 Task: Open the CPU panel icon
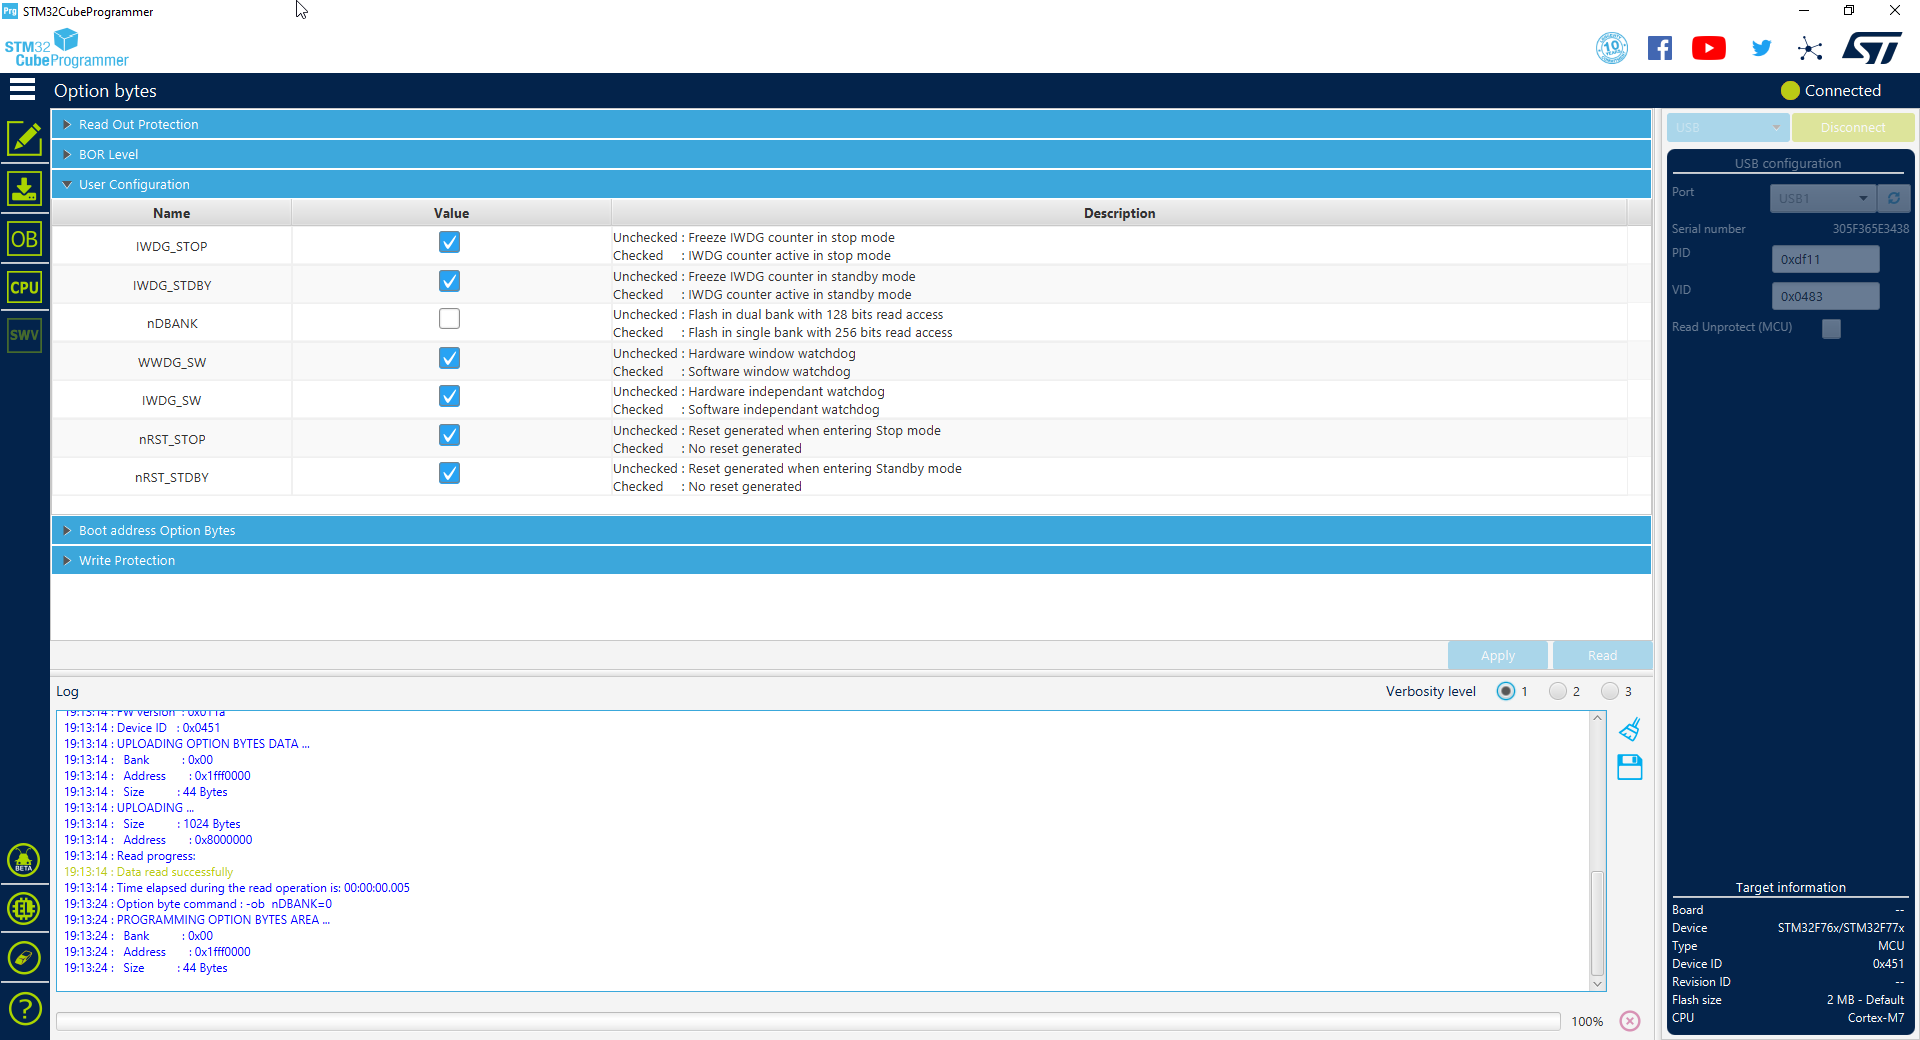pyautogui.click(x=24, y=288)
